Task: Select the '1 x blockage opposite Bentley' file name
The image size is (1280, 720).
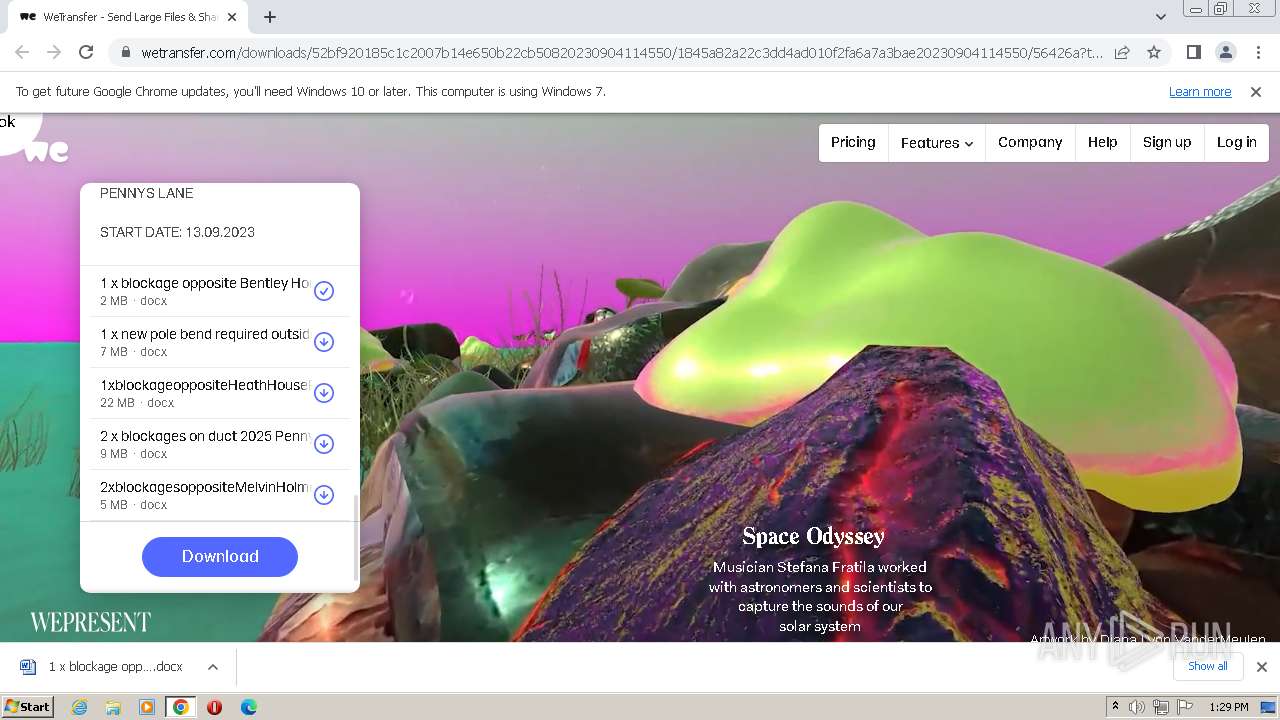Action: pyautogui.click(x=205, y=283)
